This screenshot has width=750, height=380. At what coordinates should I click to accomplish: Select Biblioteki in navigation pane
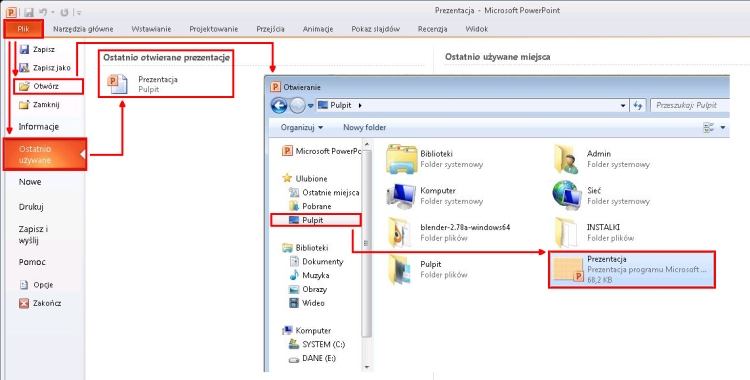[305, 248]
